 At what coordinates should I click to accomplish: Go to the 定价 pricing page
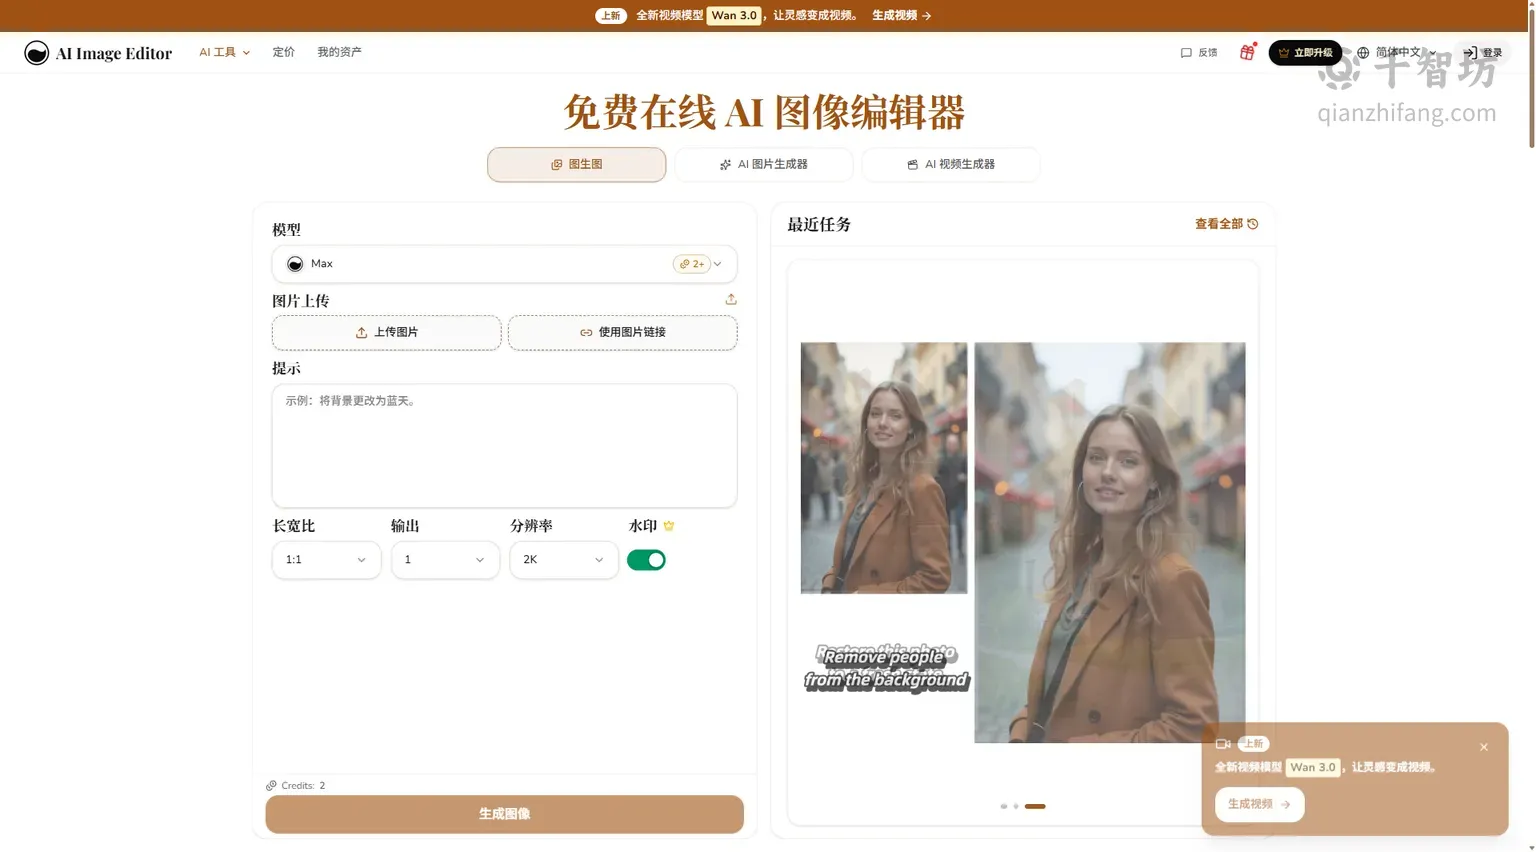coord(284,52)
